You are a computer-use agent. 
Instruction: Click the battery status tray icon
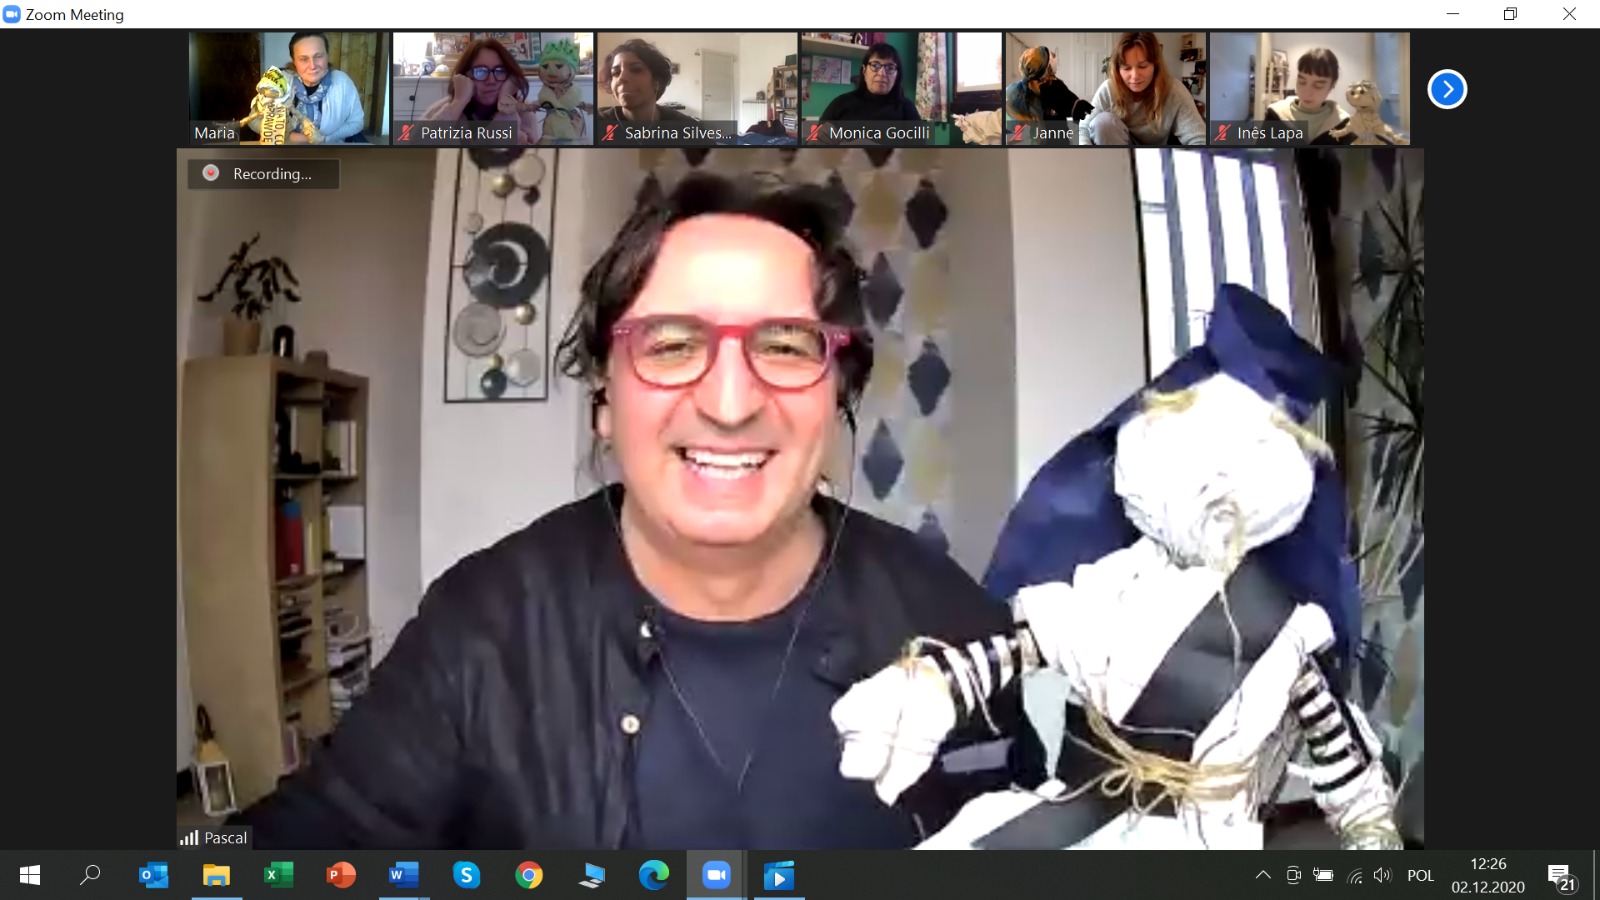tap(1323, 876)
